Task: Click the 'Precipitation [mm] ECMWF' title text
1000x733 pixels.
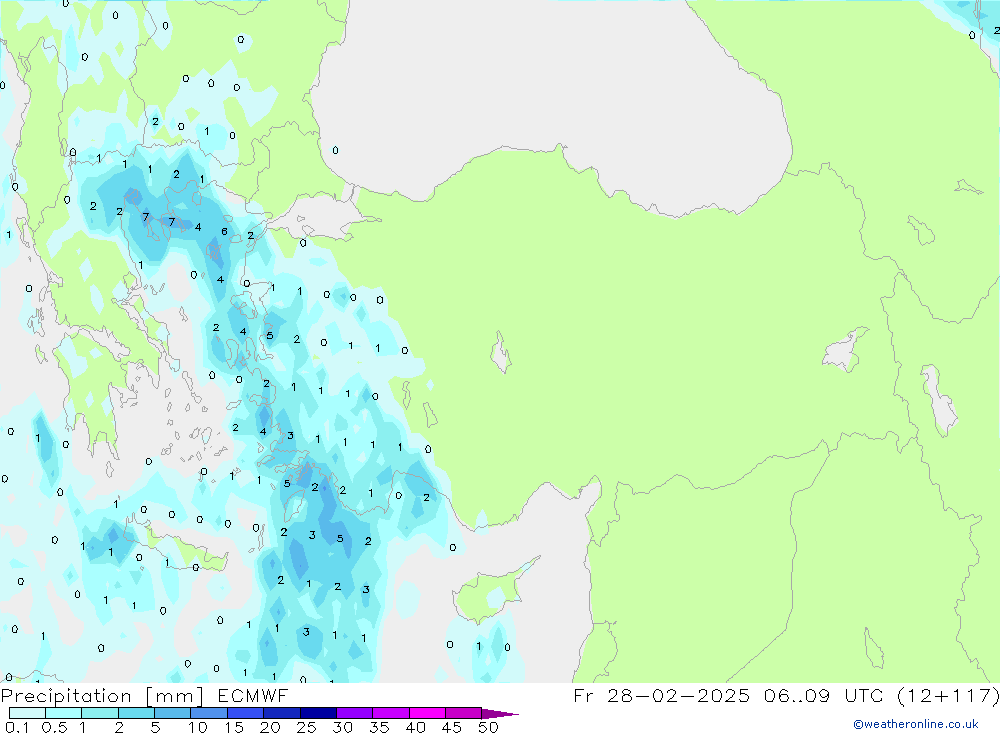Action: 144,695
